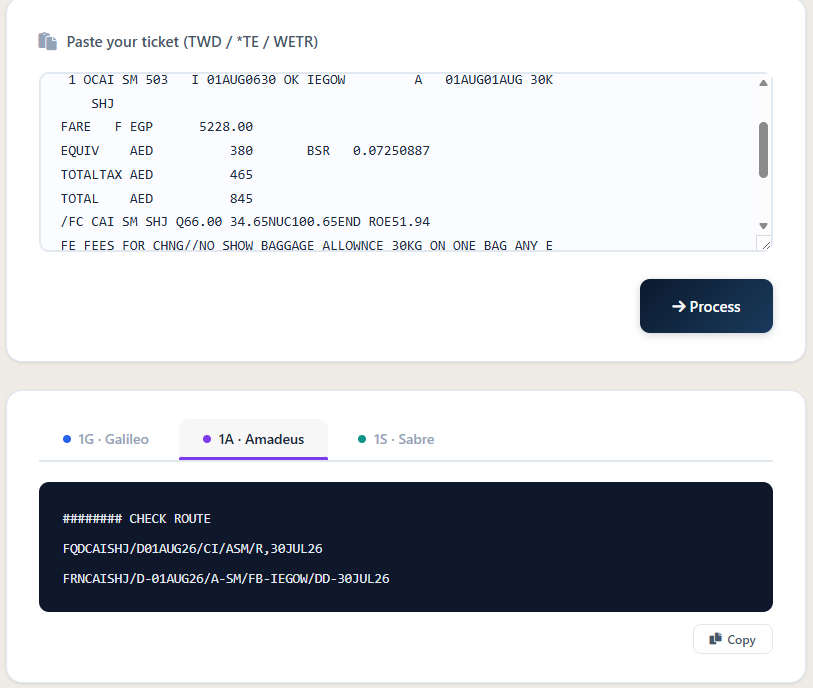
Task: Click the ######## CHECK ROUTE output line
Action: (137, 519)
